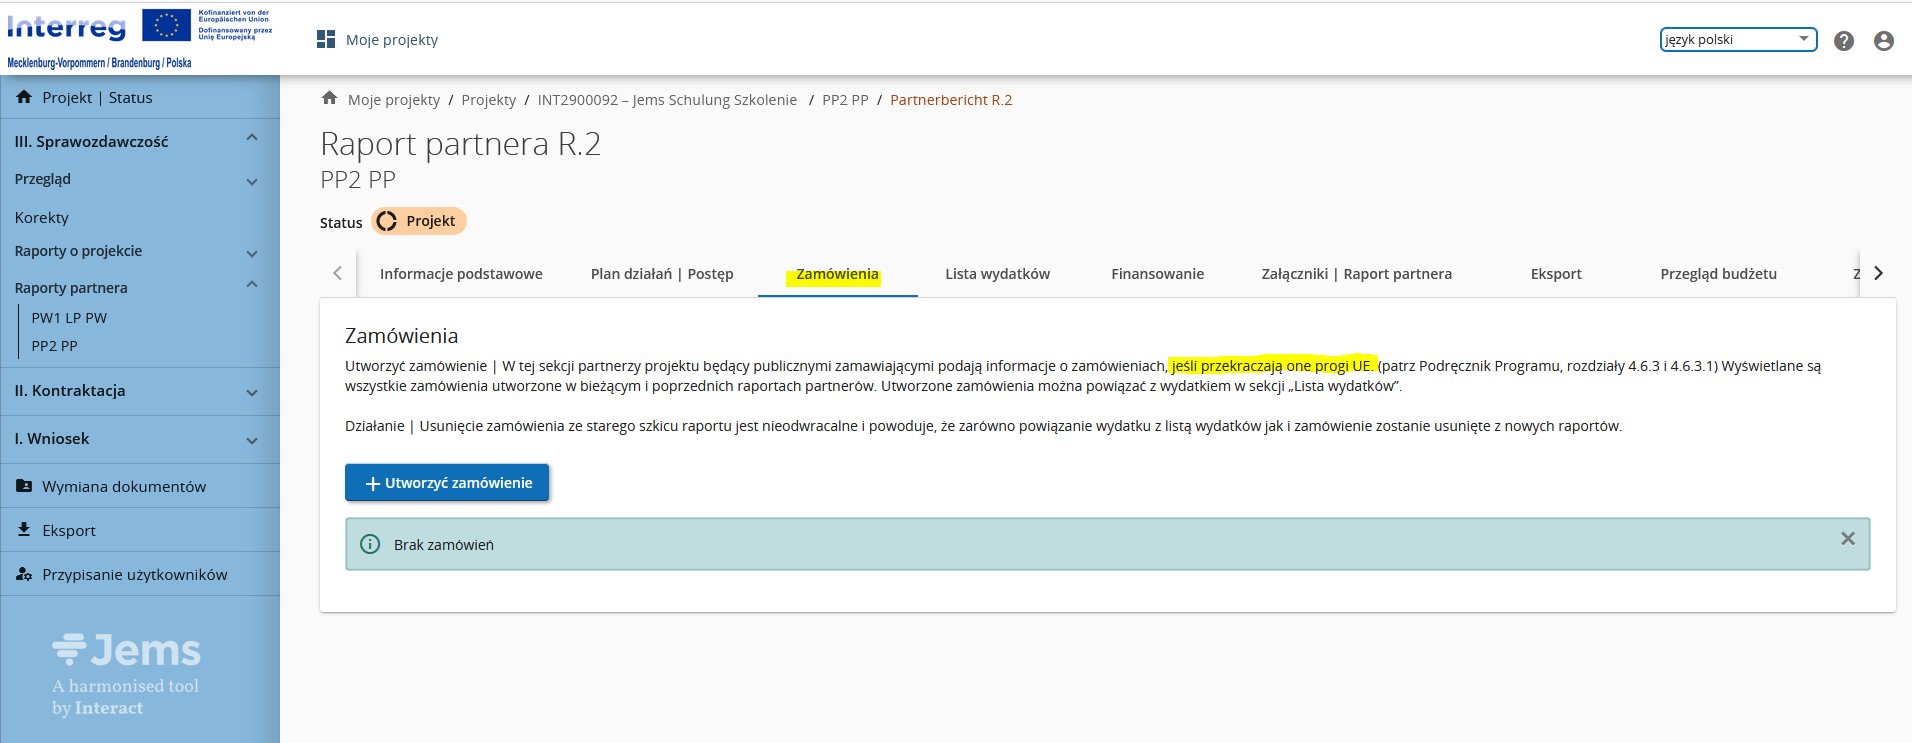
Task: Open the Projekty breadcrumb link
Action: (488, 100)
